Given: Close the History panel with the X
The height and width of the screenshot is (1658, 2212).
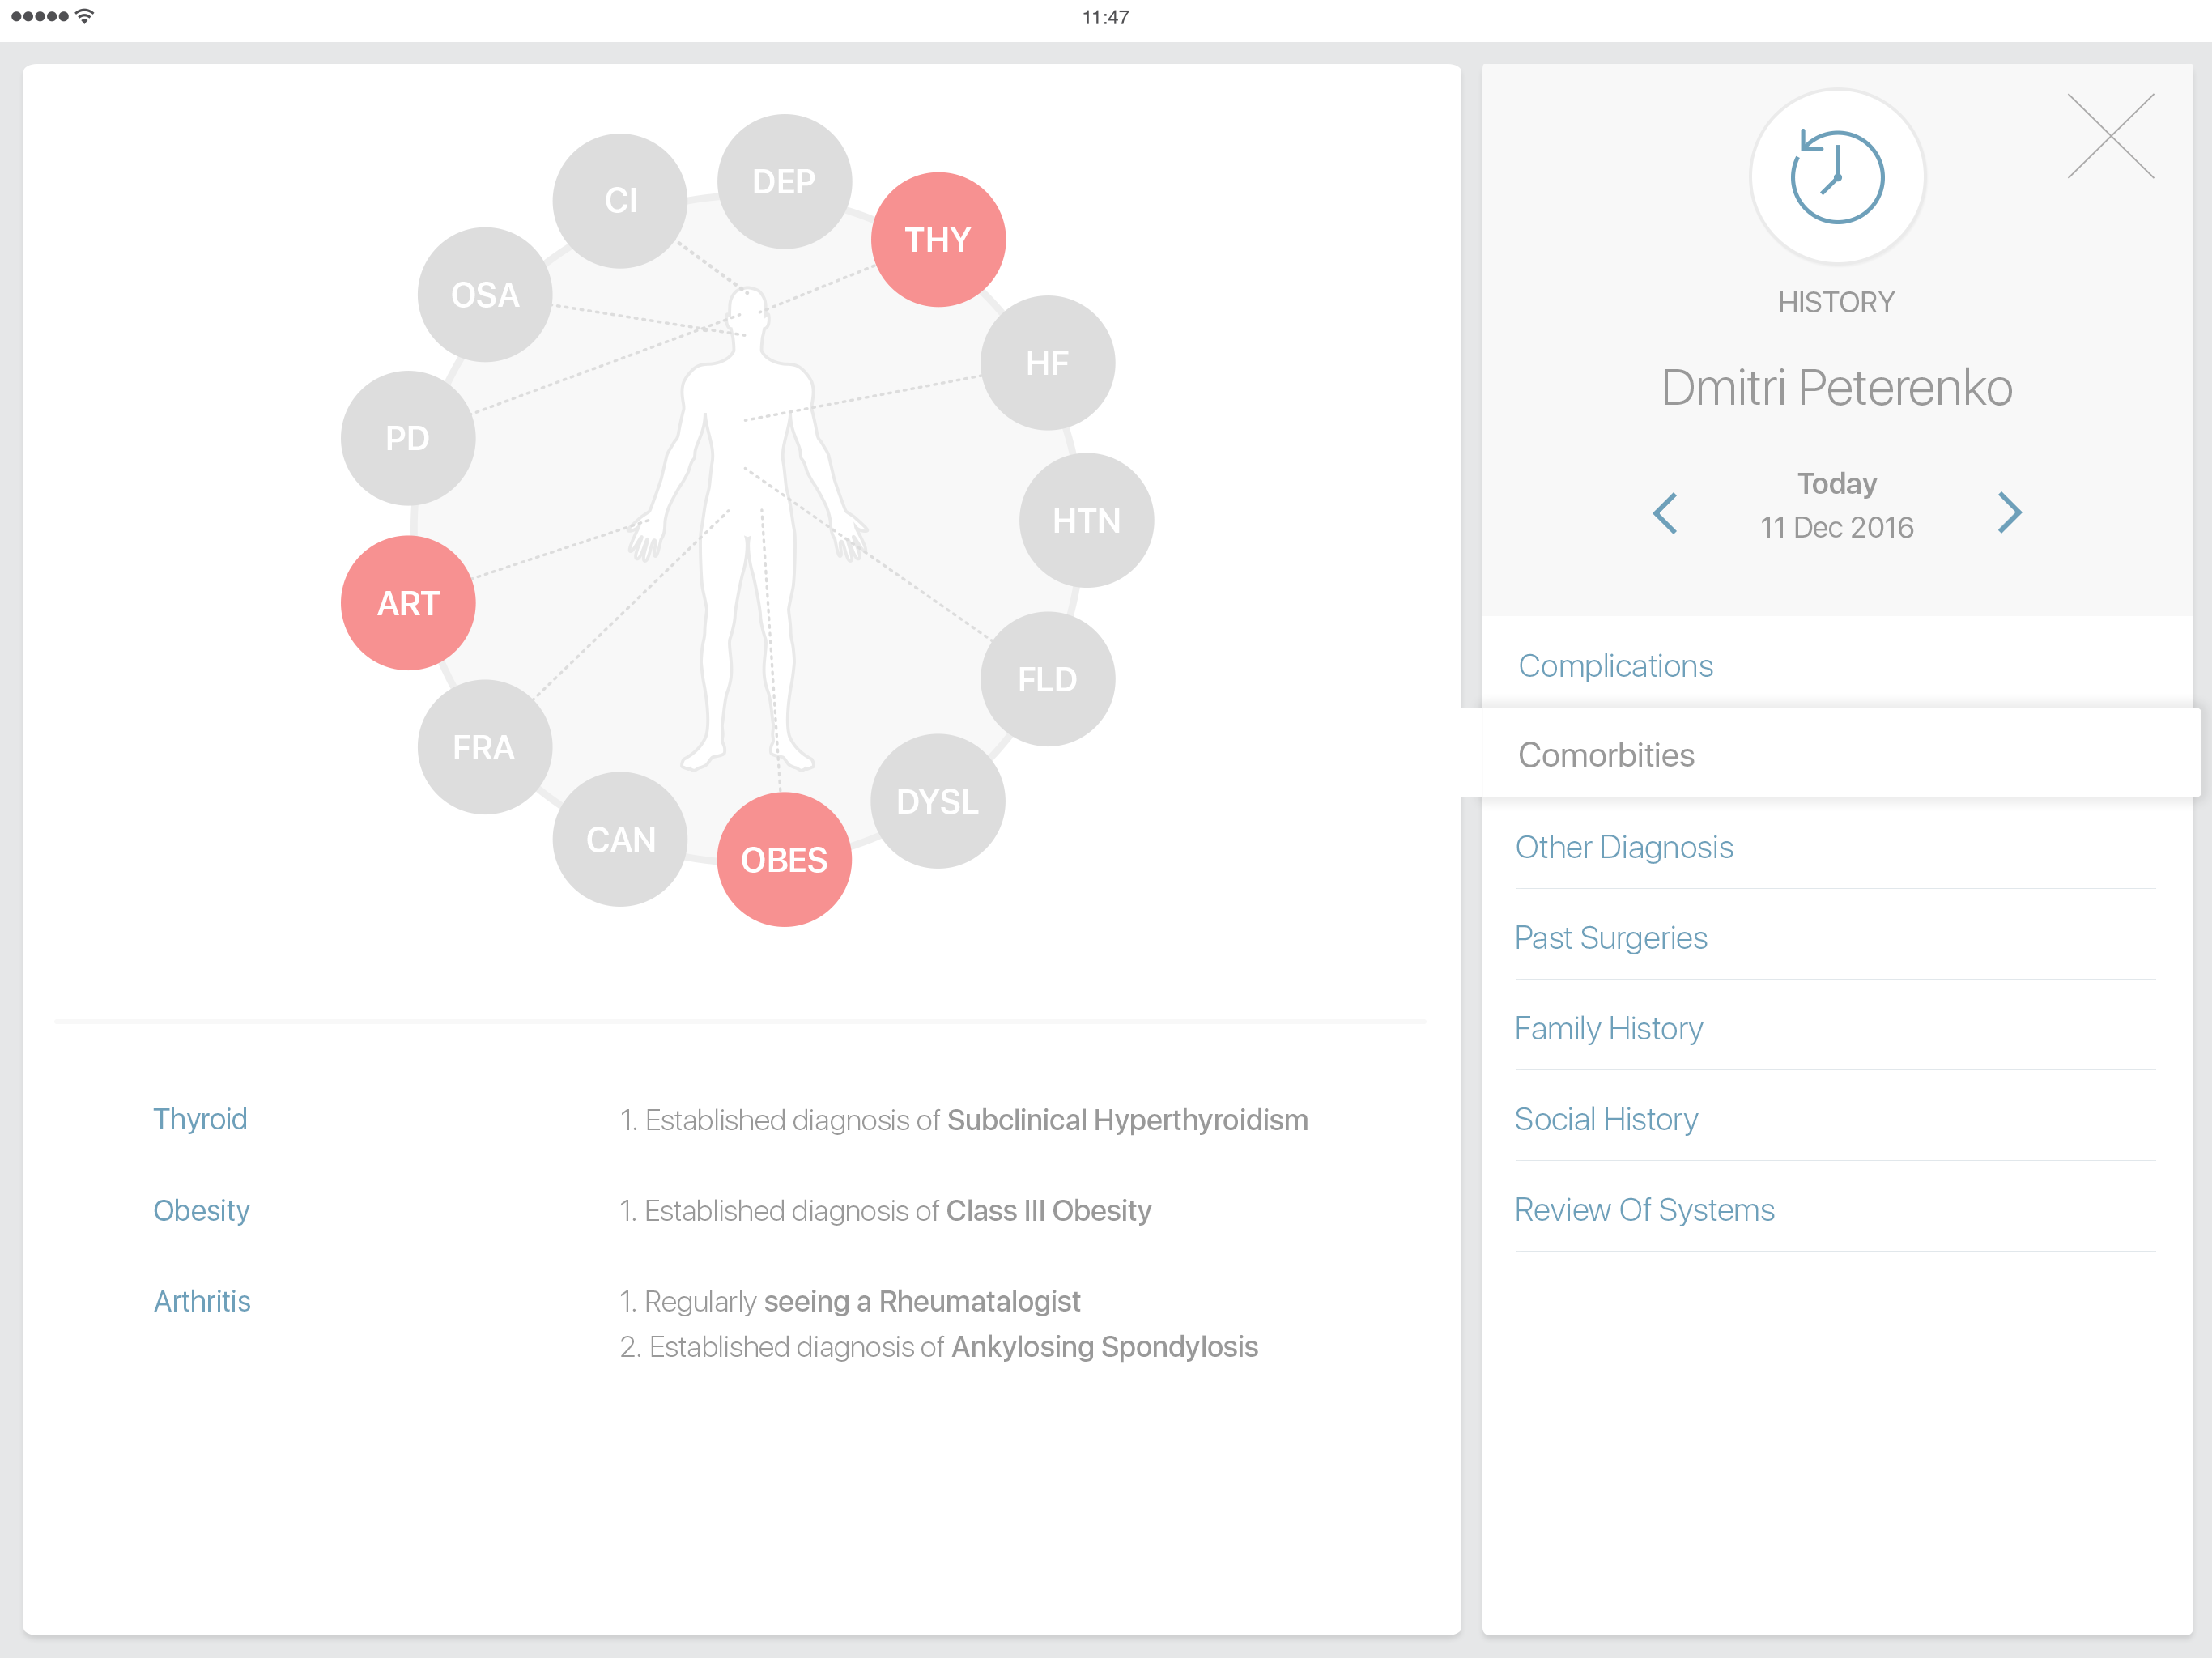Looking at the screenshot, I should click(2110, 137).
